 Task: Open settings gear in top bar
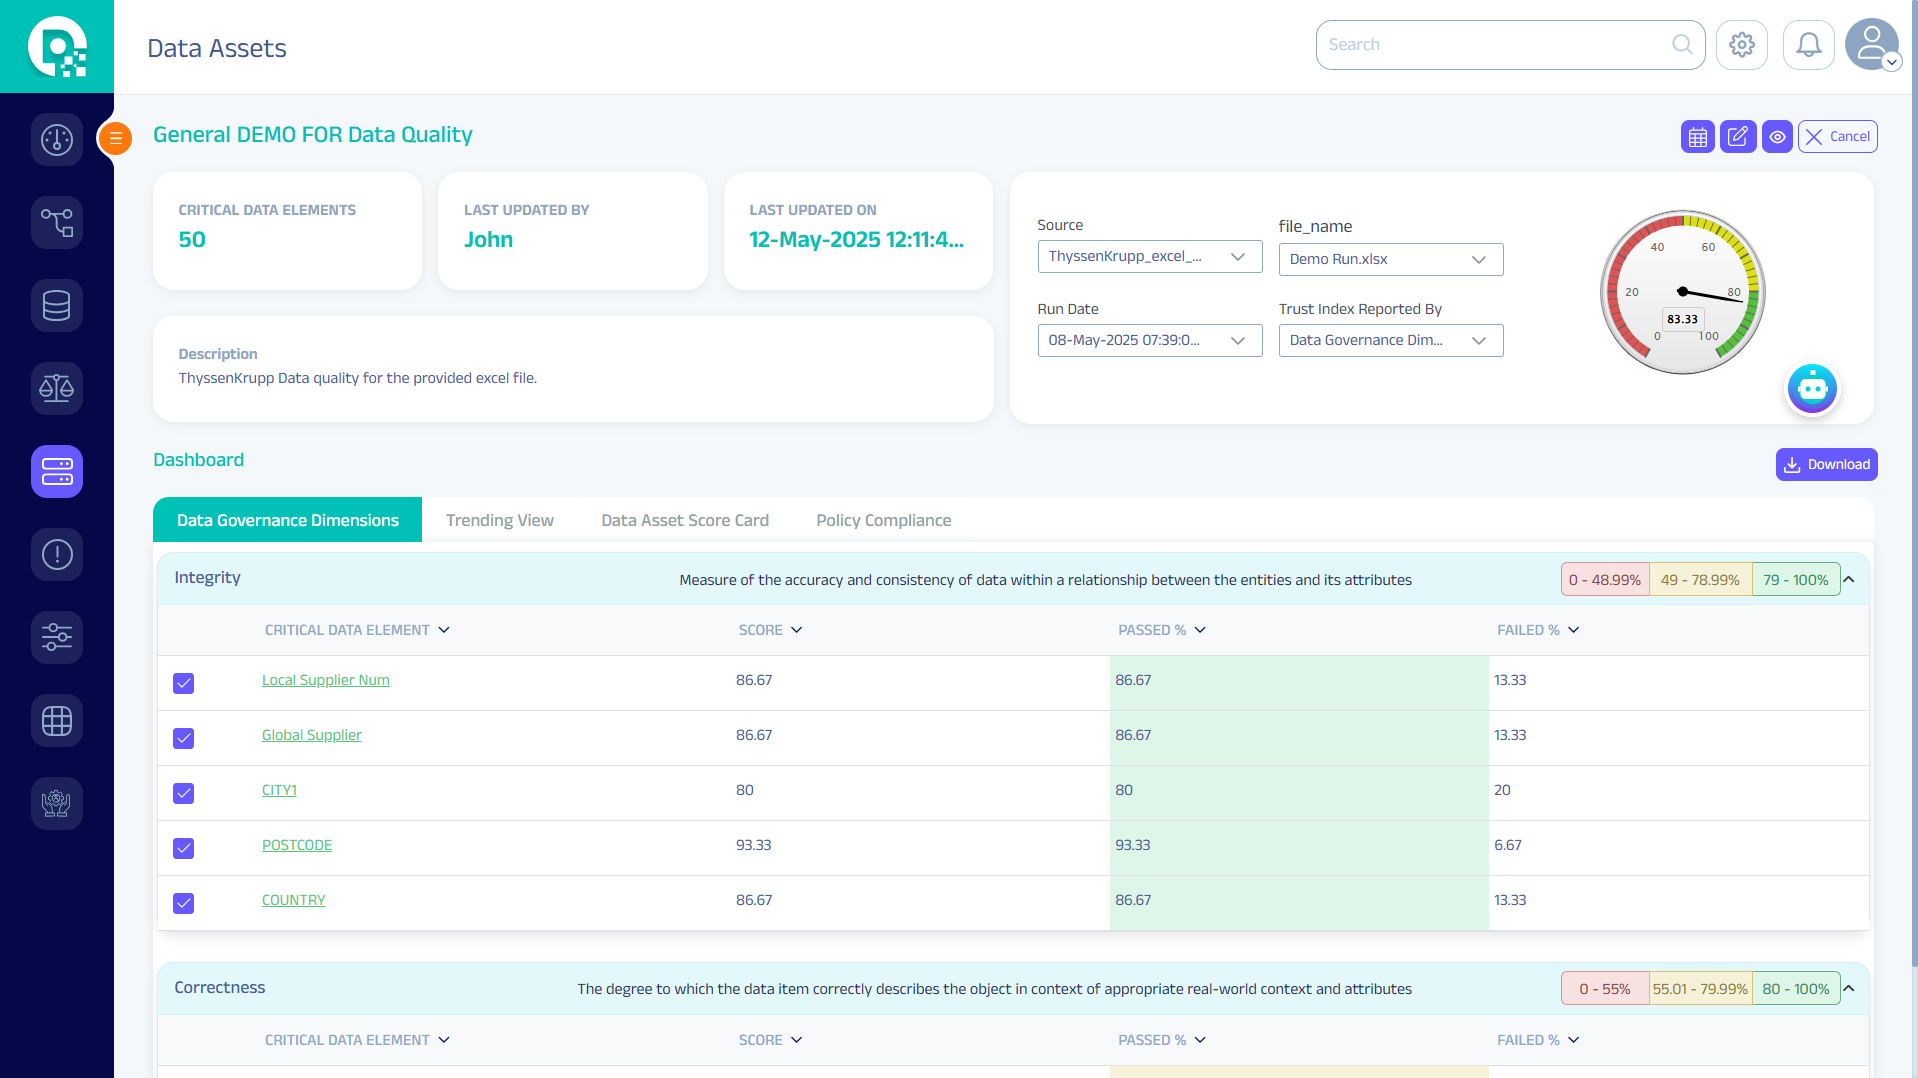point(1741,45)
